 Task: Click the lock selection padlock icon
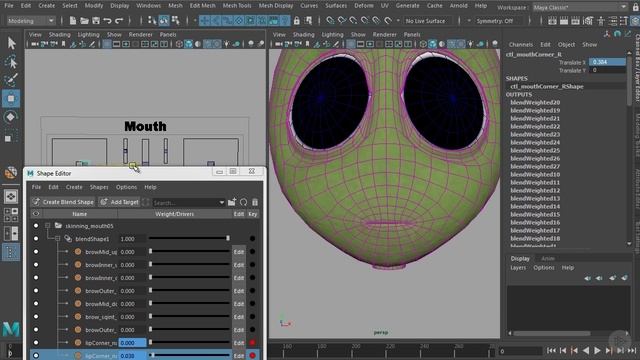[297, 20]
